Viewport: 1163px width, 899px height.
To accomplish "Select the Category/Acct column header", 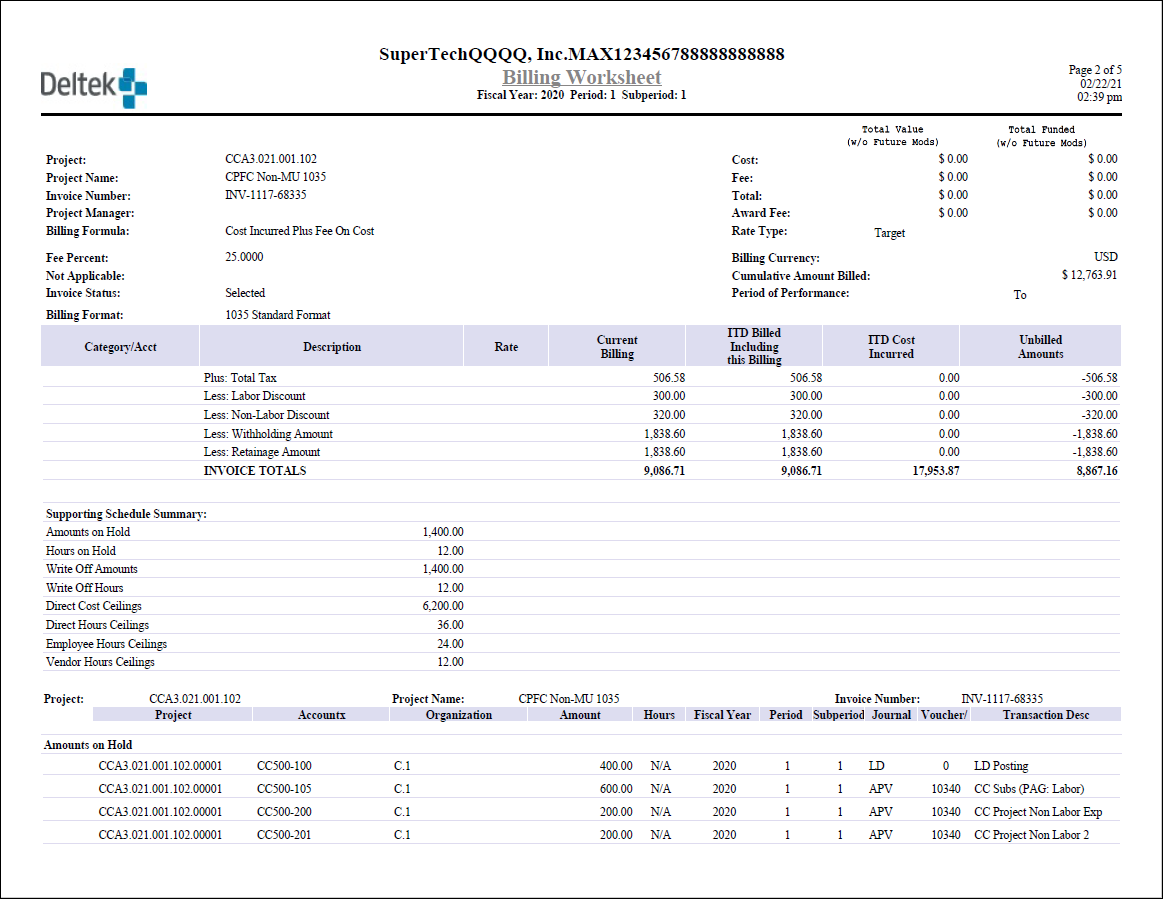I will point(120,347).
